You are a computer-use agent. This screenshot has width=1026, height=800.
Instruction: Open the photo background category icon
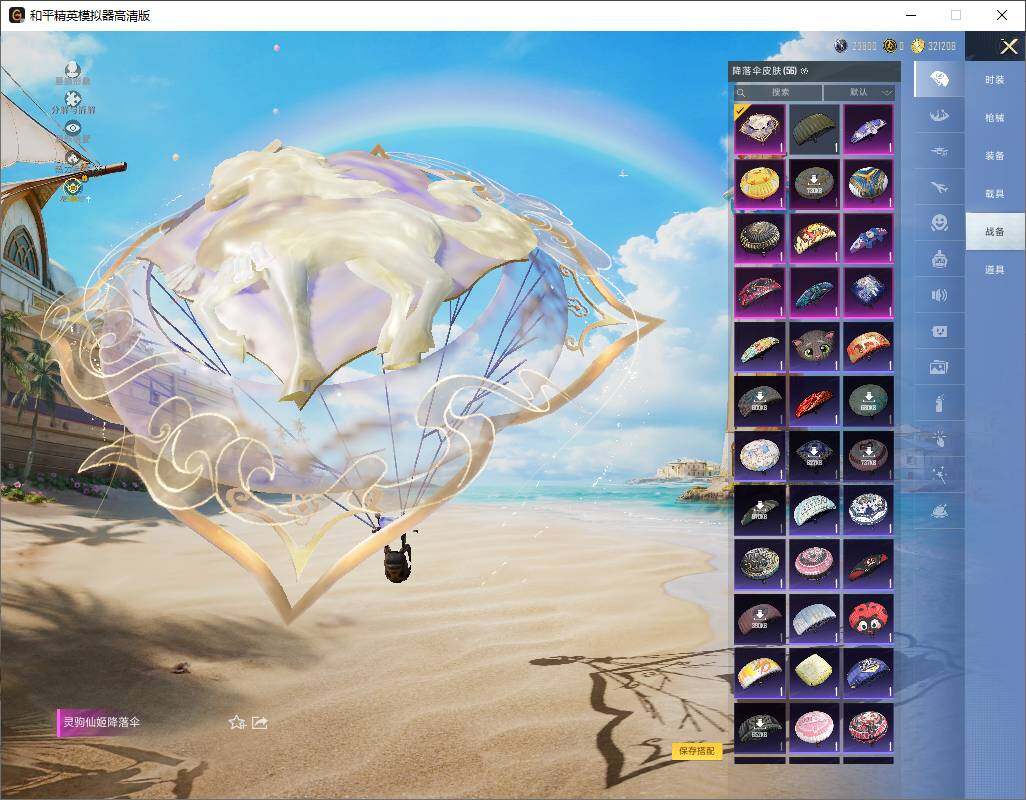coord(939,368)
